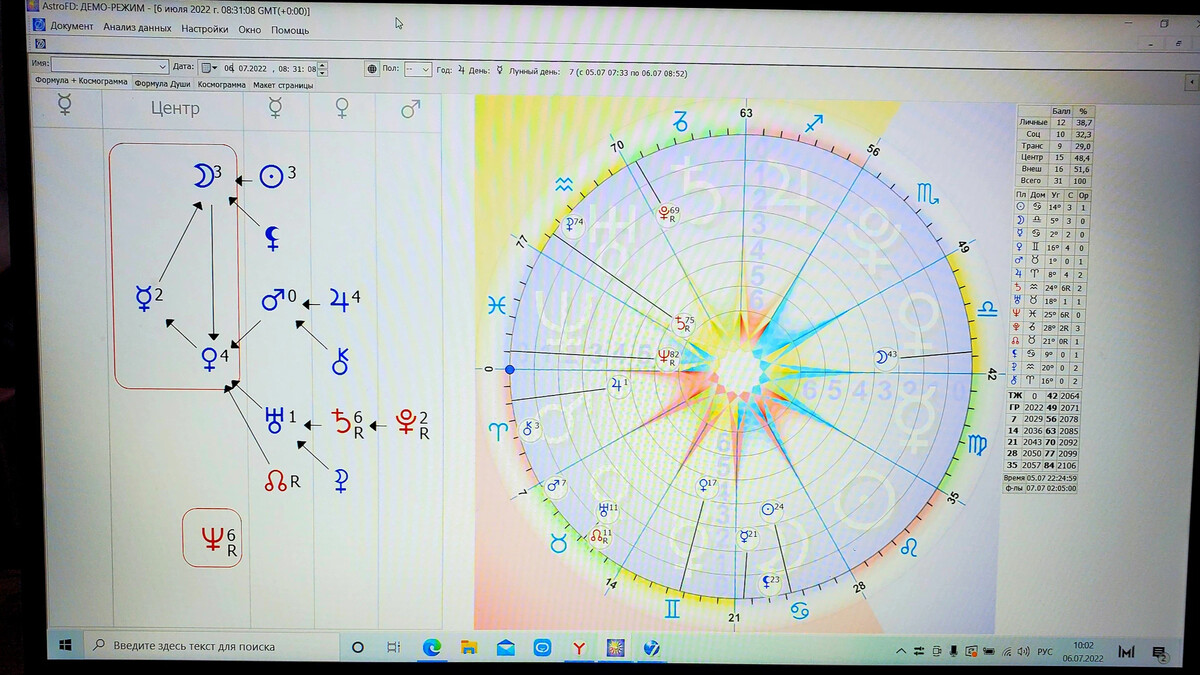The height and width of the screenshot is (675, 1200).
Task: Click the Lilith symbol in the formula
Action: [272, 237]
